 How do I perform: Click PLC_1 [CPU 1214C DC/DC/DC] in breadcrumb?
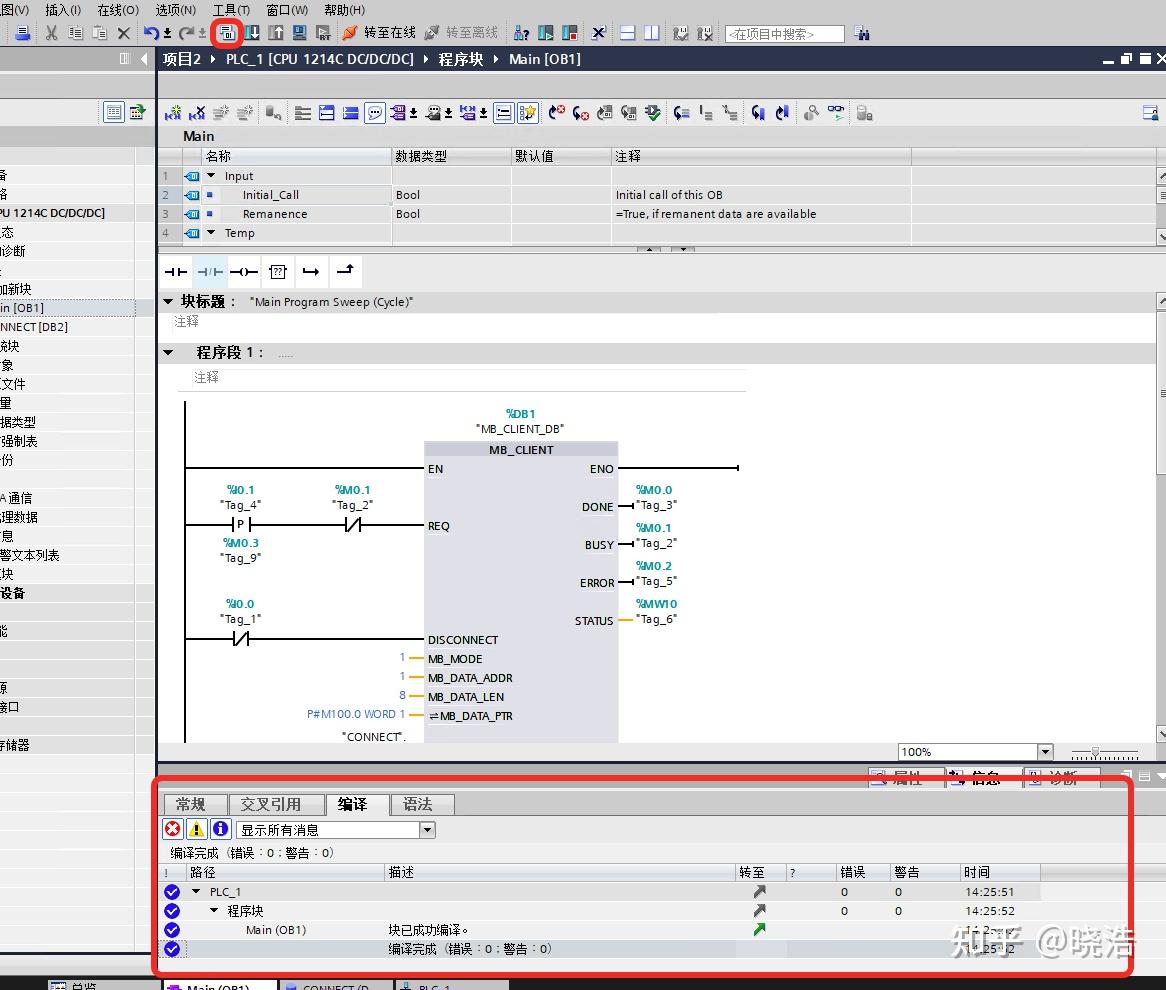pyautogui.click(x=320, y=59)
